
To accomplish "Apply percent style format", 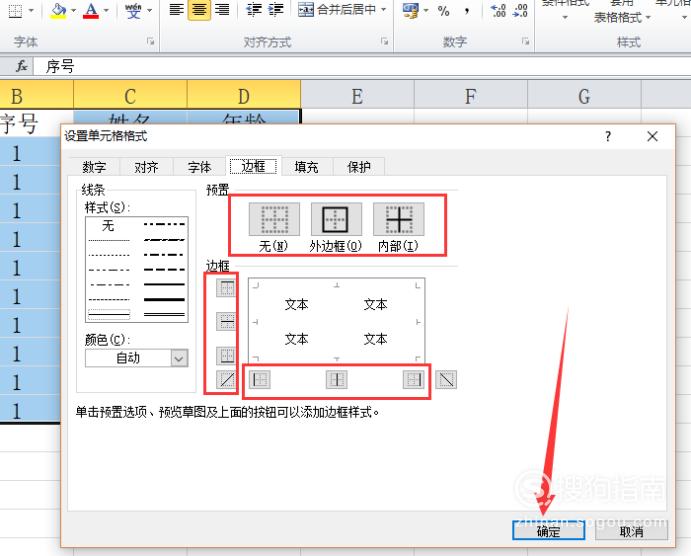I will (x=443, y=11).
